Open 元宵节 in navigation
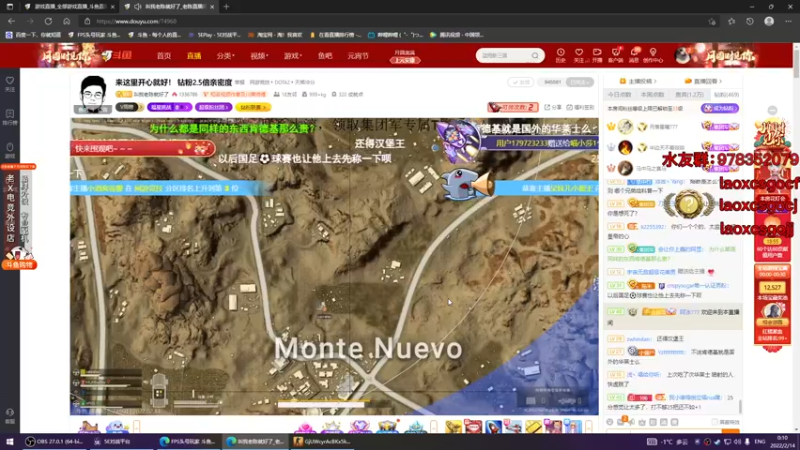 (x=358, y=56)
